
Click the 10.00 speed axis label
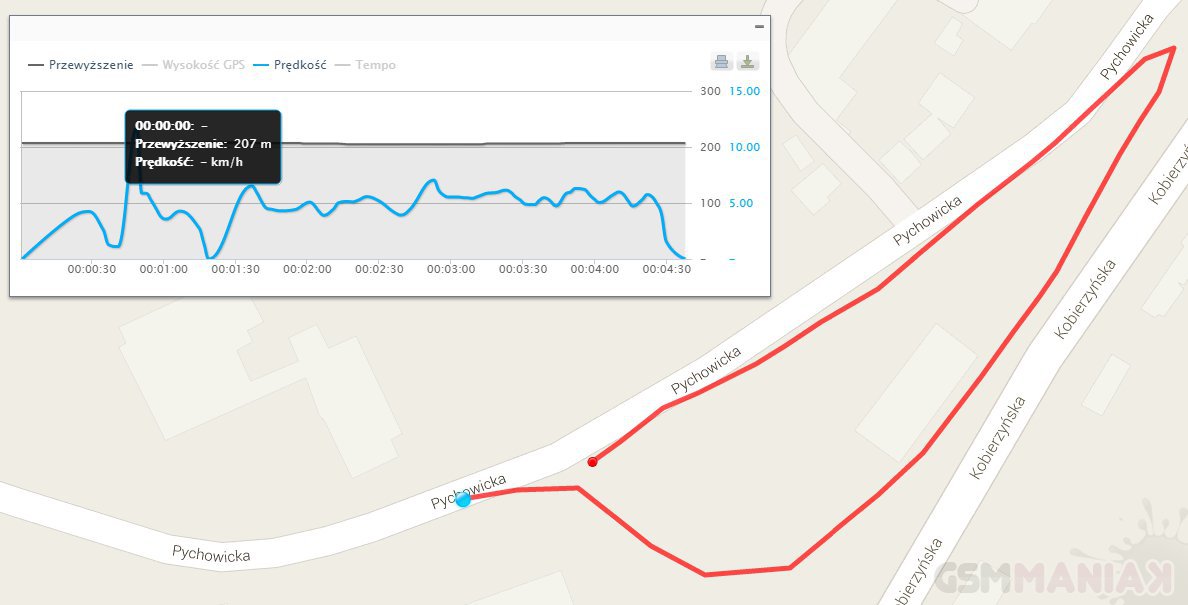[745, 147]
